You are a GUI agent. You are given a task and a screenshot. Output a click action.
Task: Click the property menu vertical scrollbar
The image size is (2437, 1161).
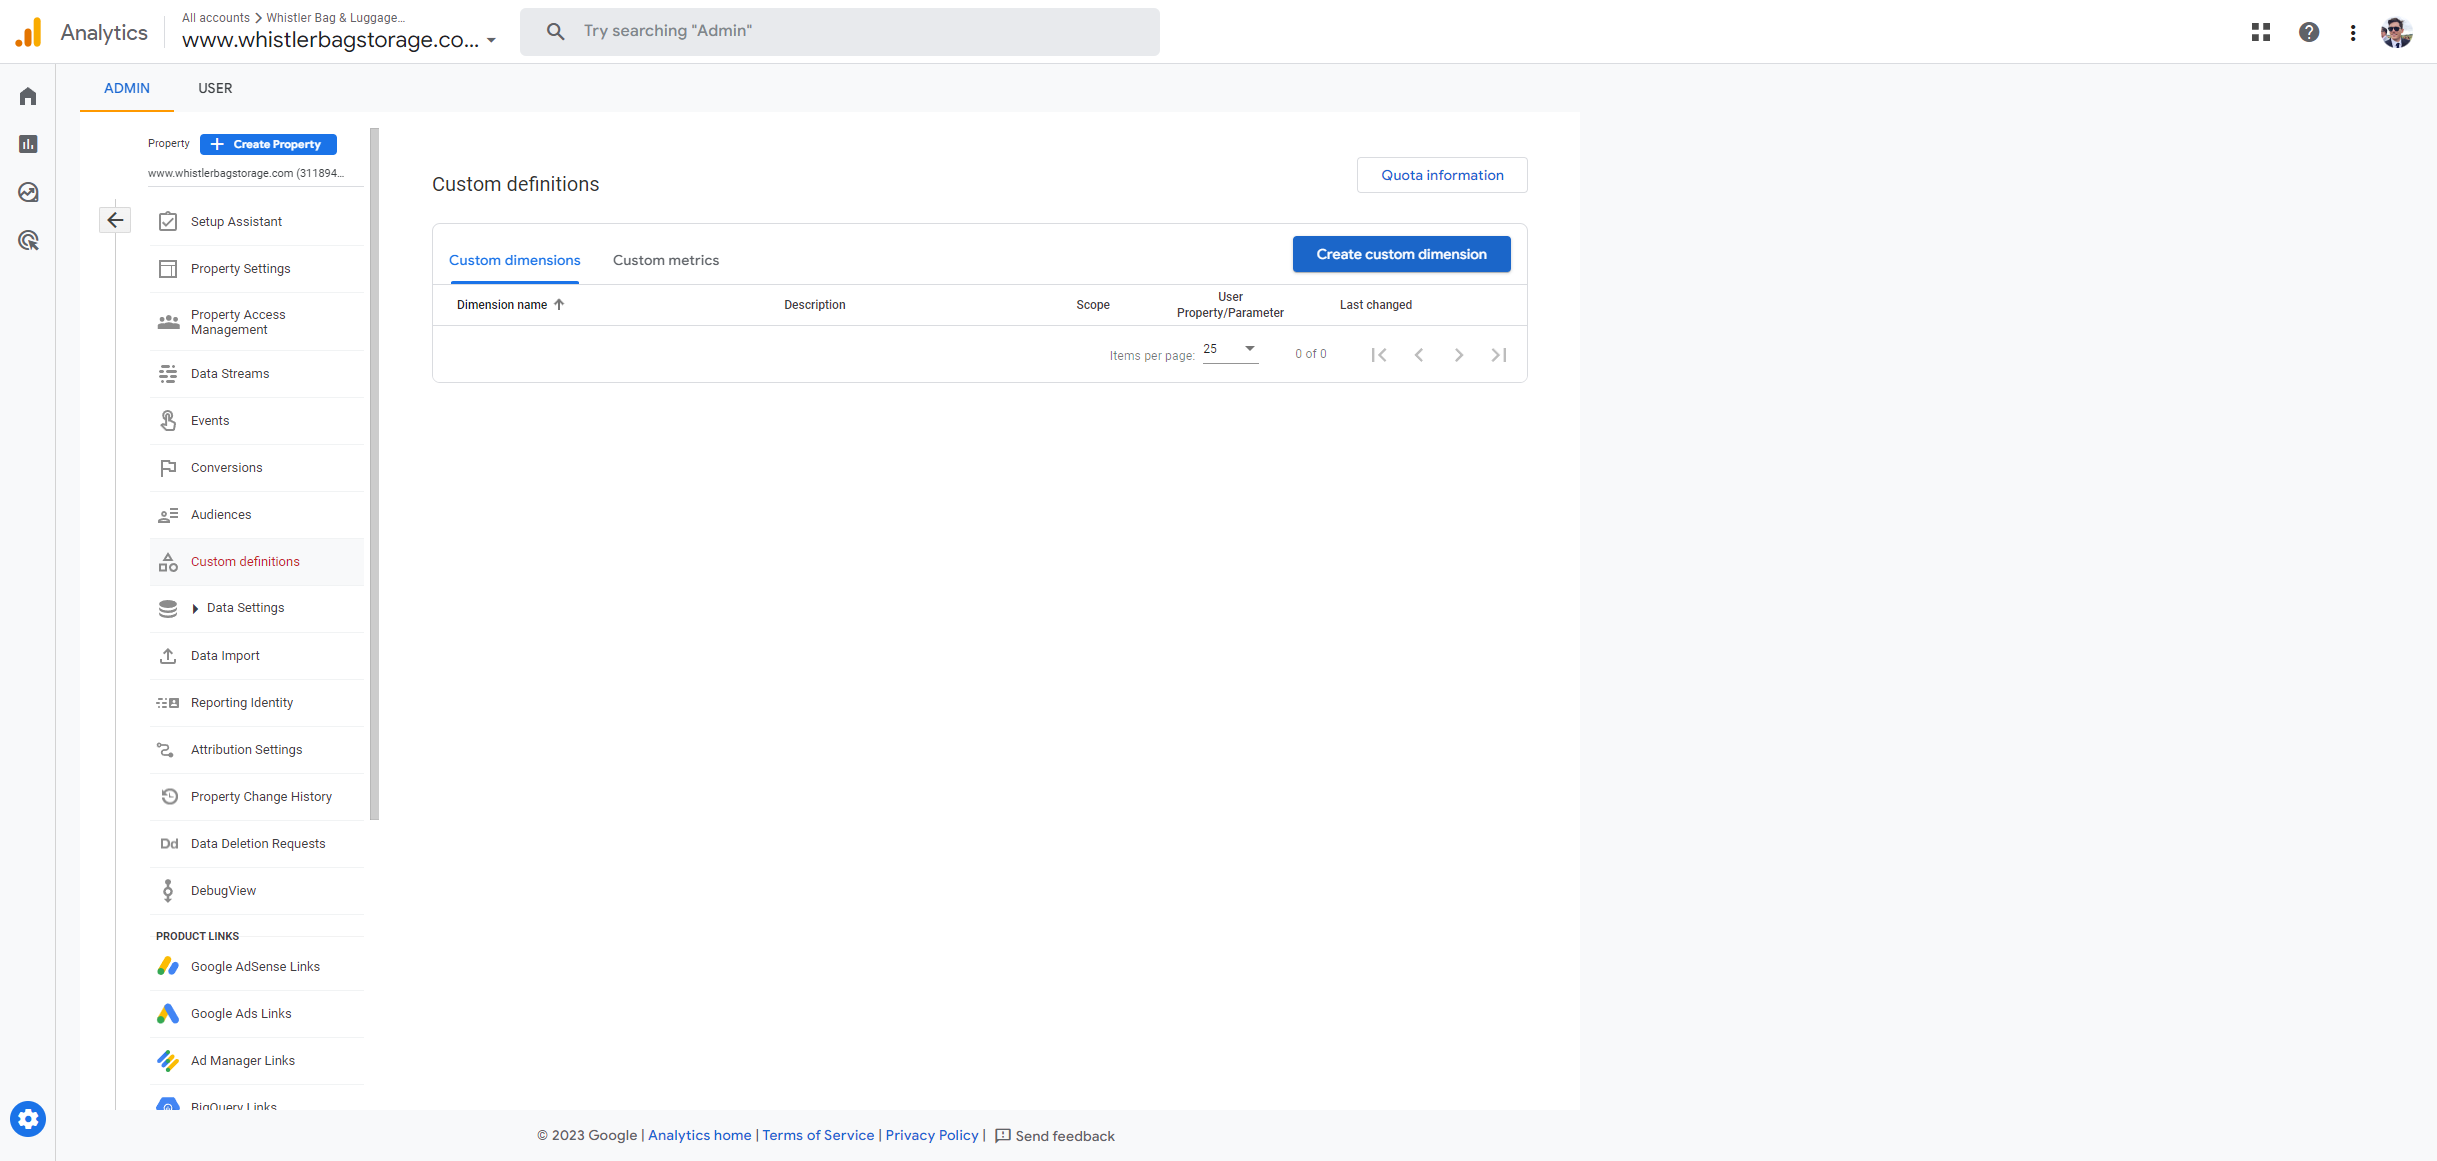tap(375, 474)
